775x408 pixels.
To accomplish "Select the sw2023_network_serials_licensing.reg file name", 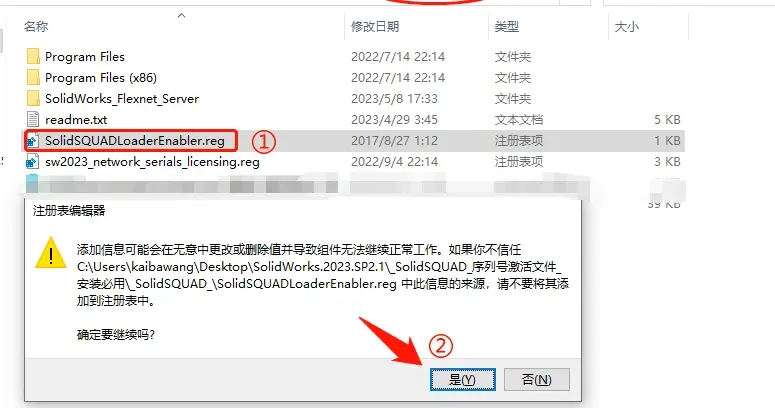I will coord(152,162).
